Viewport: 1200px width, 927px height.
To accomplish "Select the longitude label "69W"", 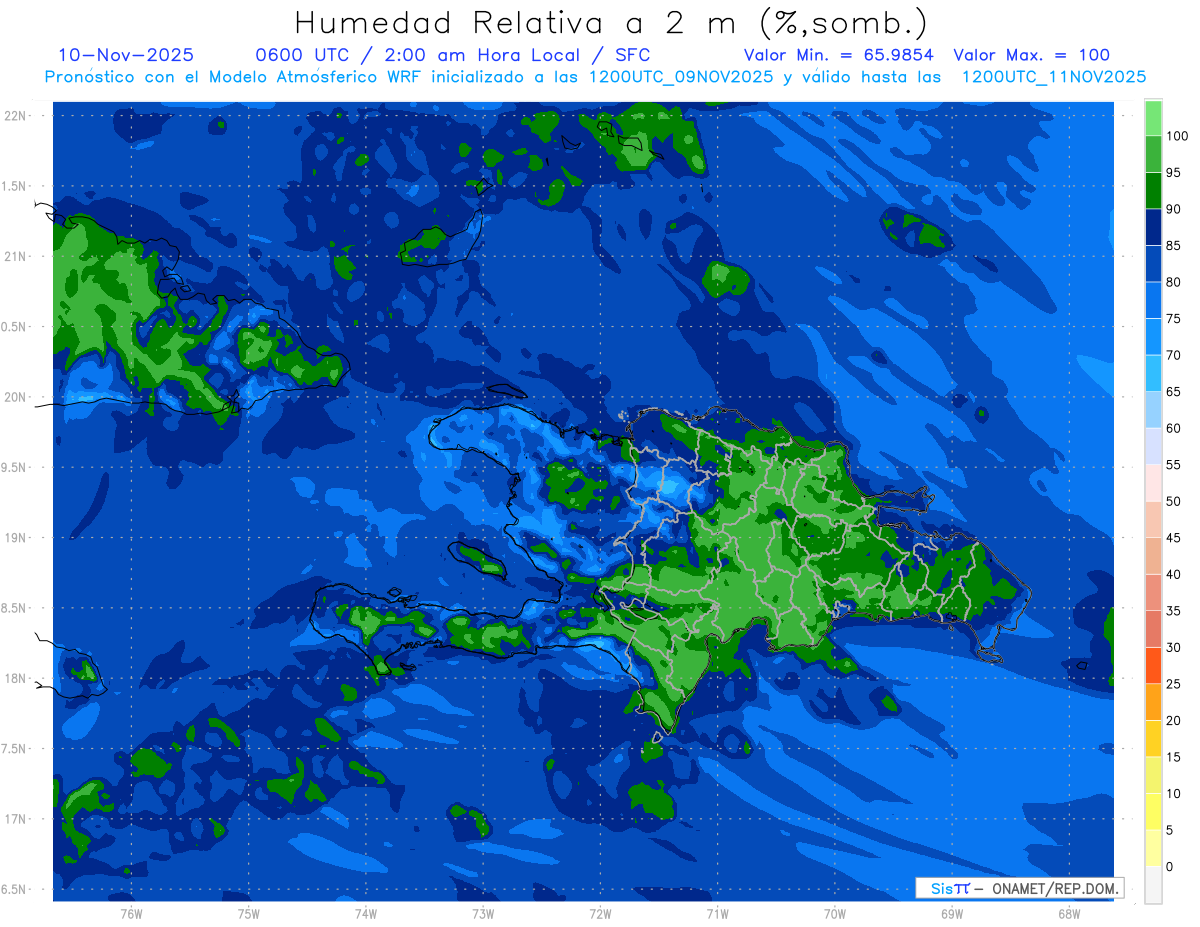I will pyautogui.click(x=952, y=913).
